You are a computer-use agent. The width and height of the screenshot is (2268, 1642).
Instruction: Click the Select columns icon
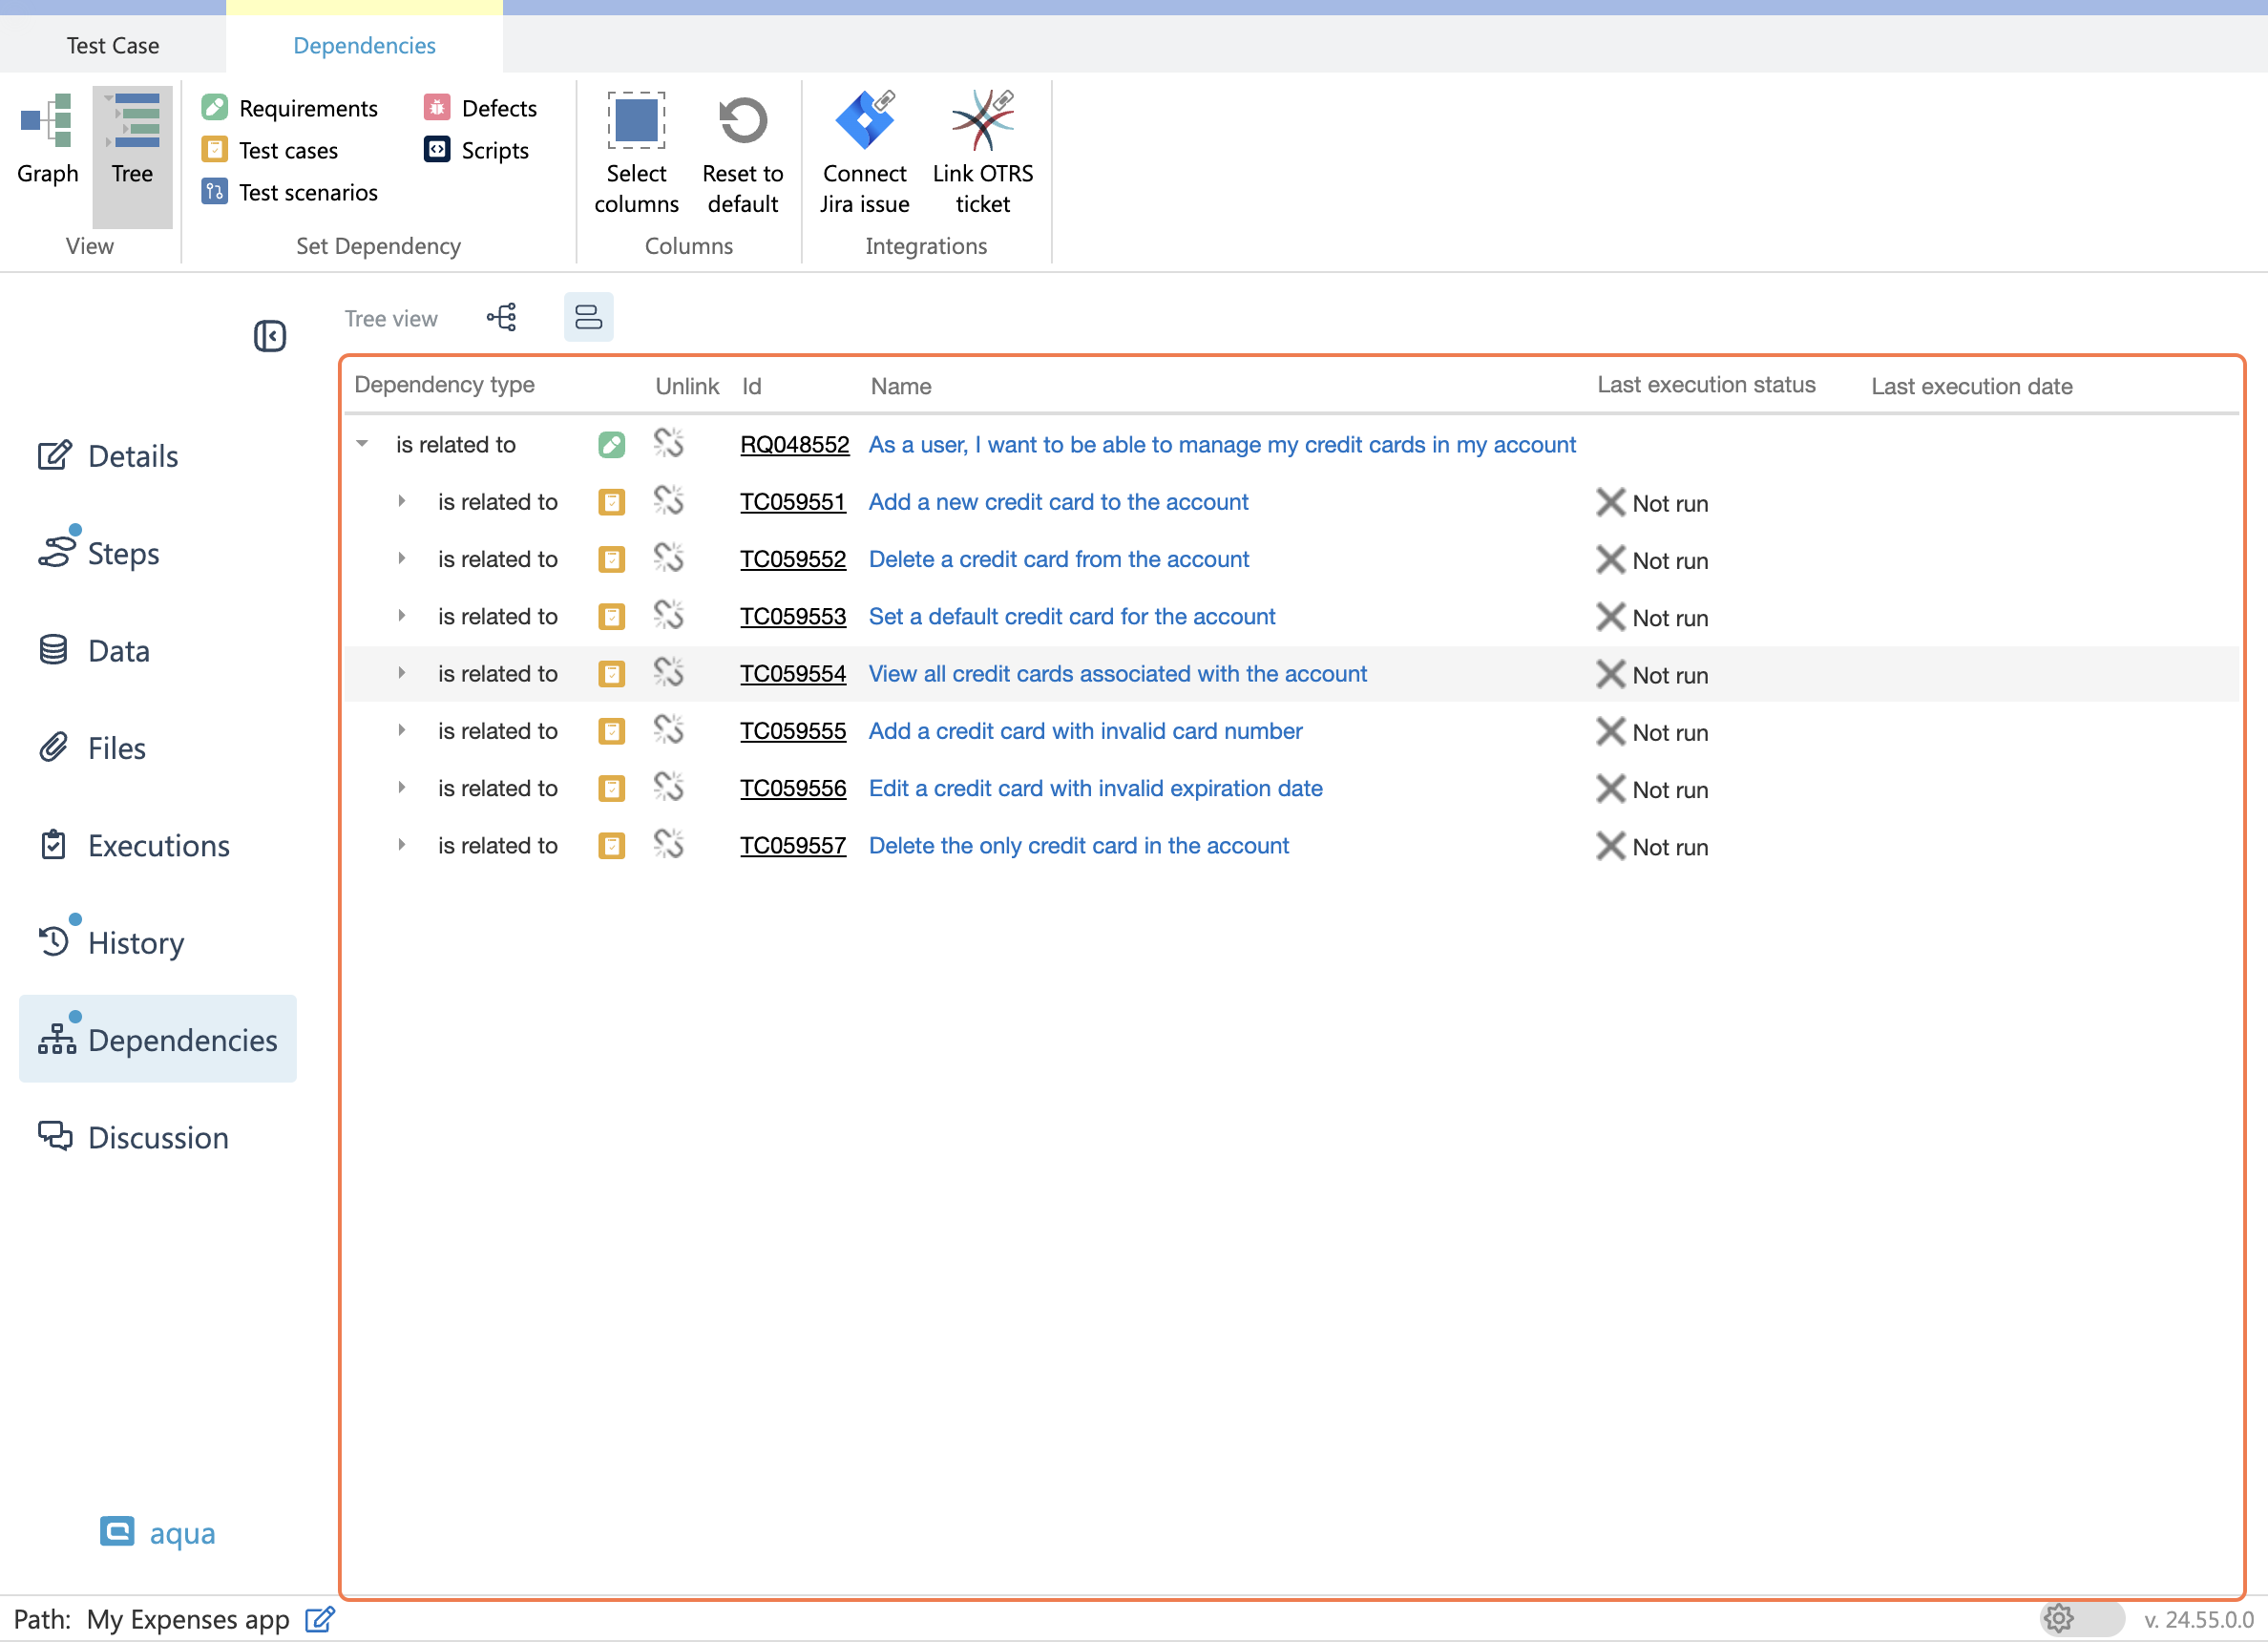[x=636, y=122]
